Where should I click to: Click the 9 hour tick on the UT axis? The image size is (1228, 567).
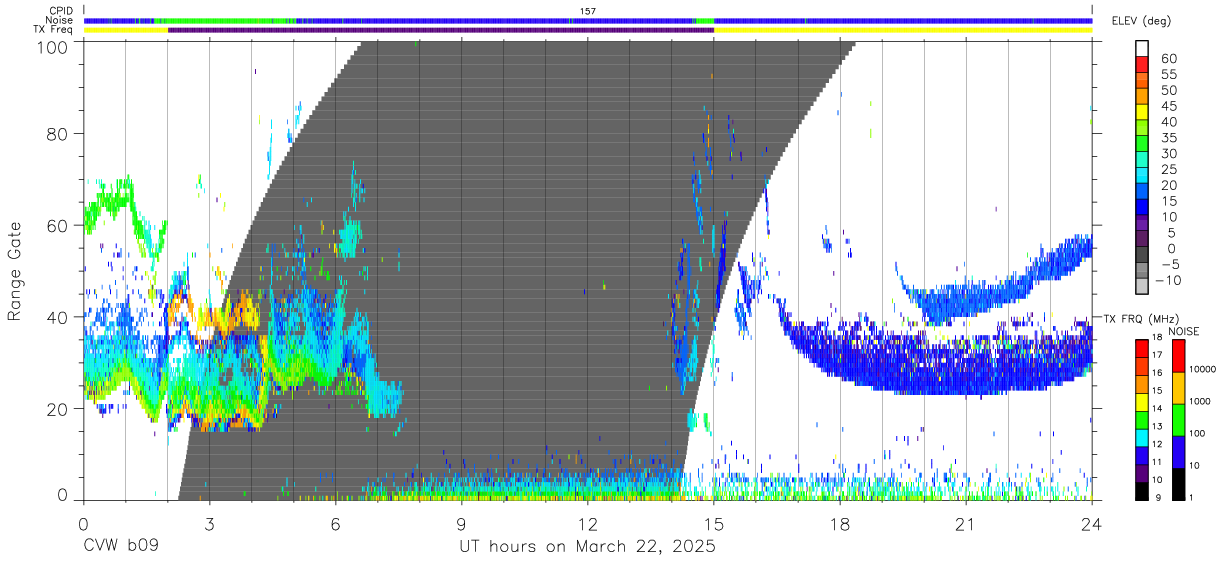[461, 524]
